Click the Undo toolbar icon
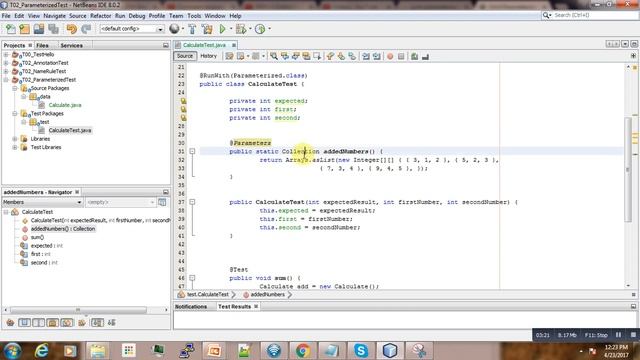Screen dimensions: 640x360 coord(71,29)
